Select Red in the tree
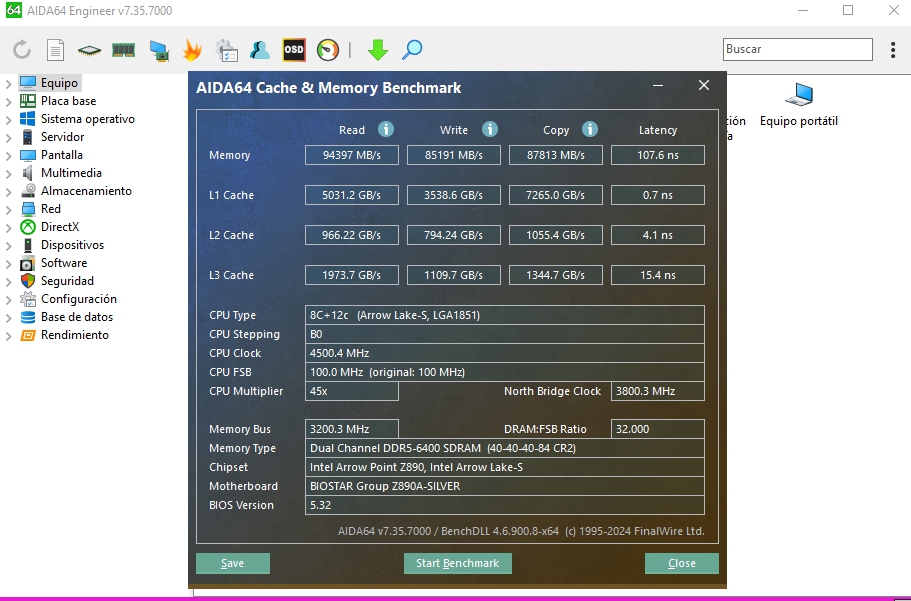The height and width of the screenshot is (601, 911). point(51,209)
